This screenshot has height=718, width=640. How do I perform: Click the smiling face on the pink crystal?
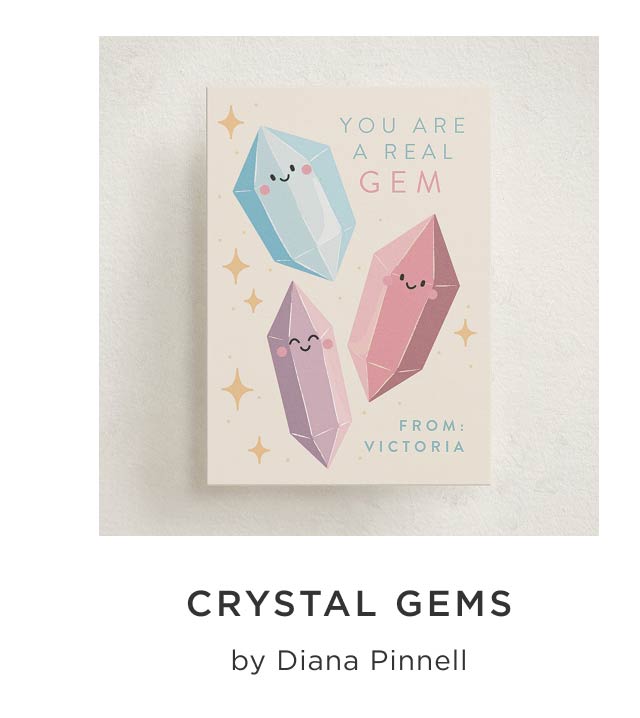tap(411, 283)
